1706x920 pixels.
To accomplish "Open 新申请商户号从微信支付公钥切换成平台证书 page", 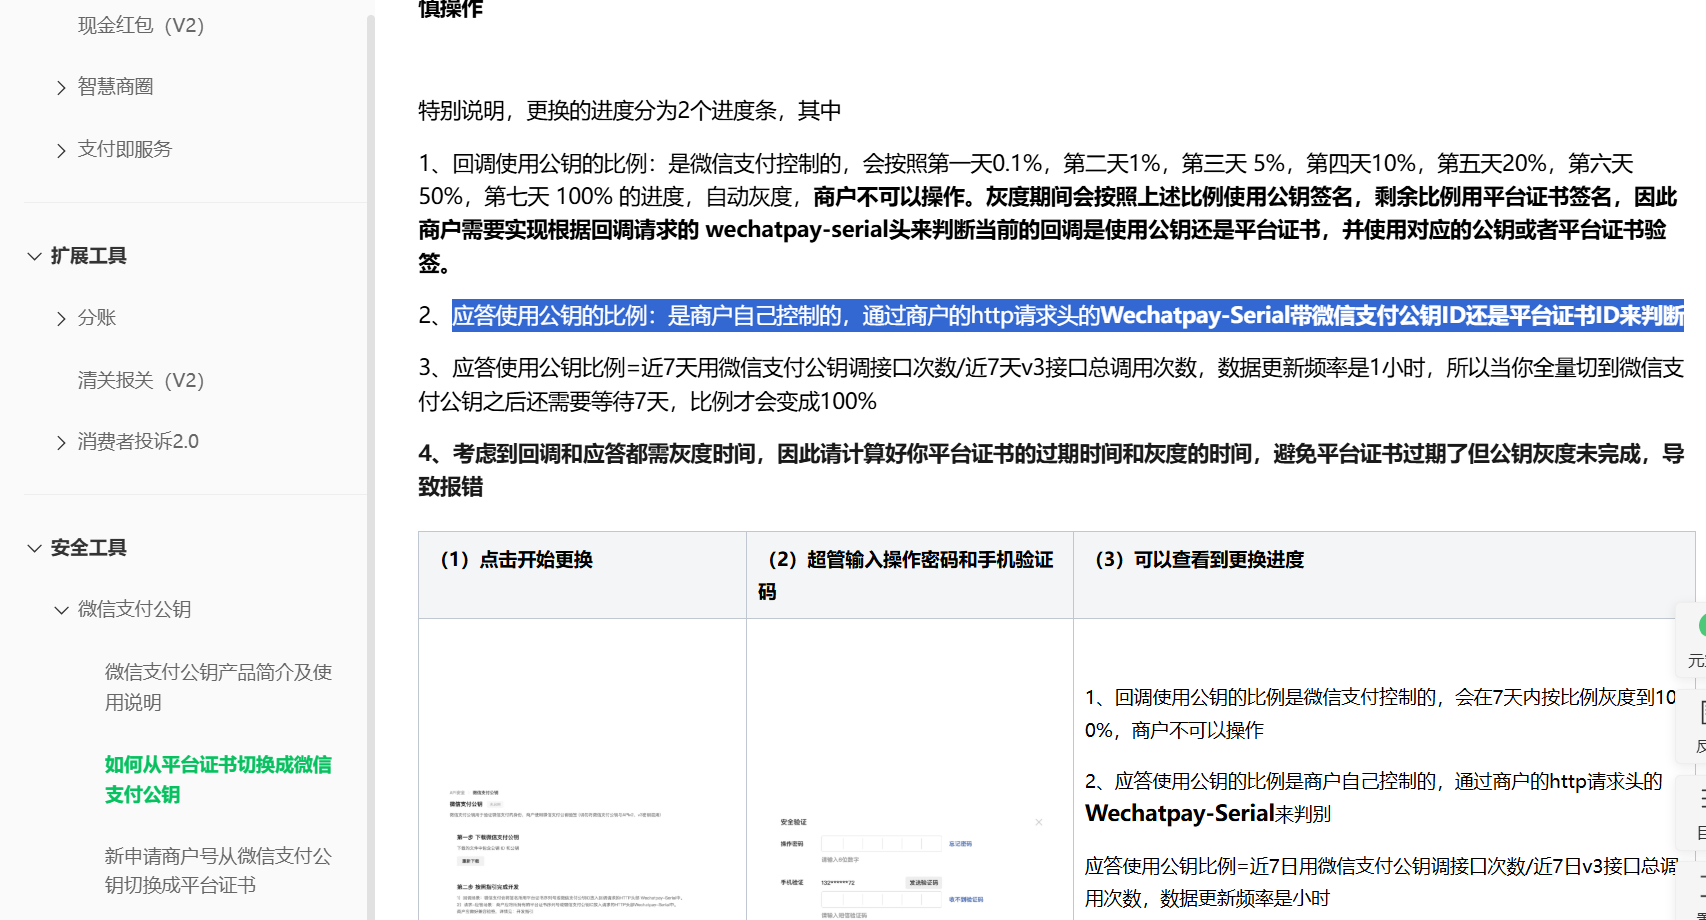I will pyautogui.click(x=218, y=870).
